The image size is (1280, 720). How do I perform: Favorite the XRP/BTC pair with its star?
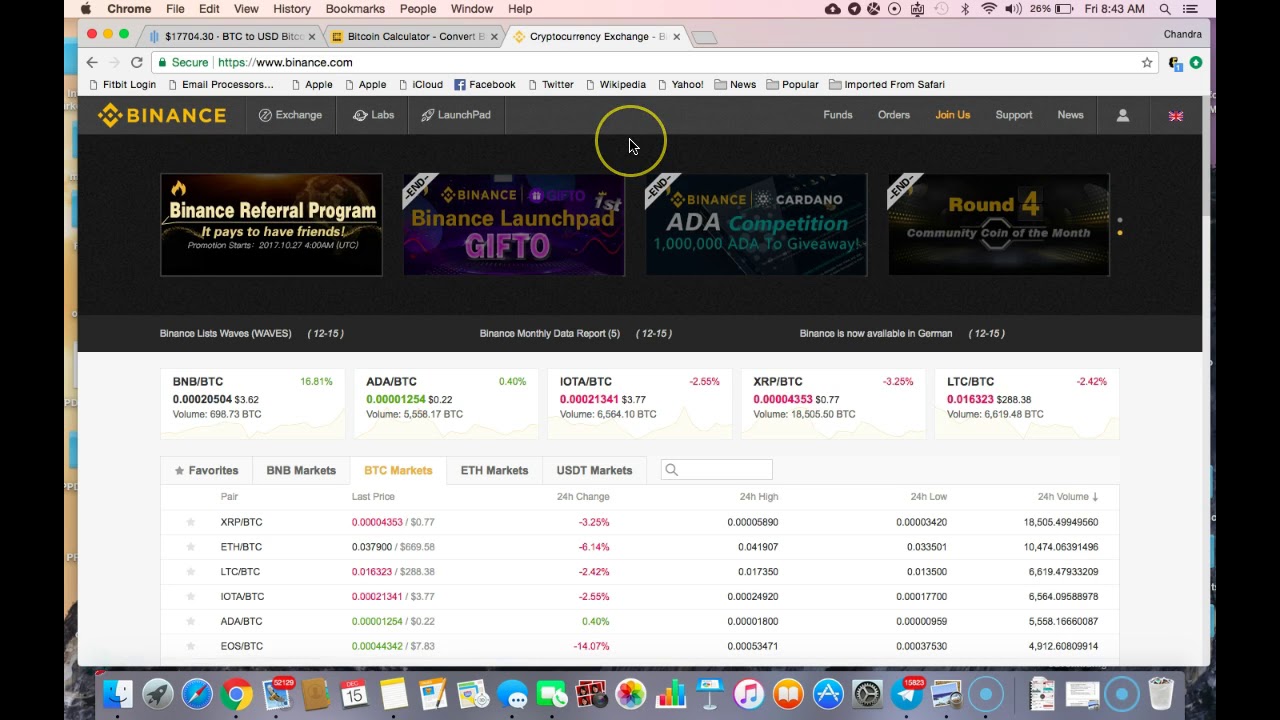pos(190,522)
